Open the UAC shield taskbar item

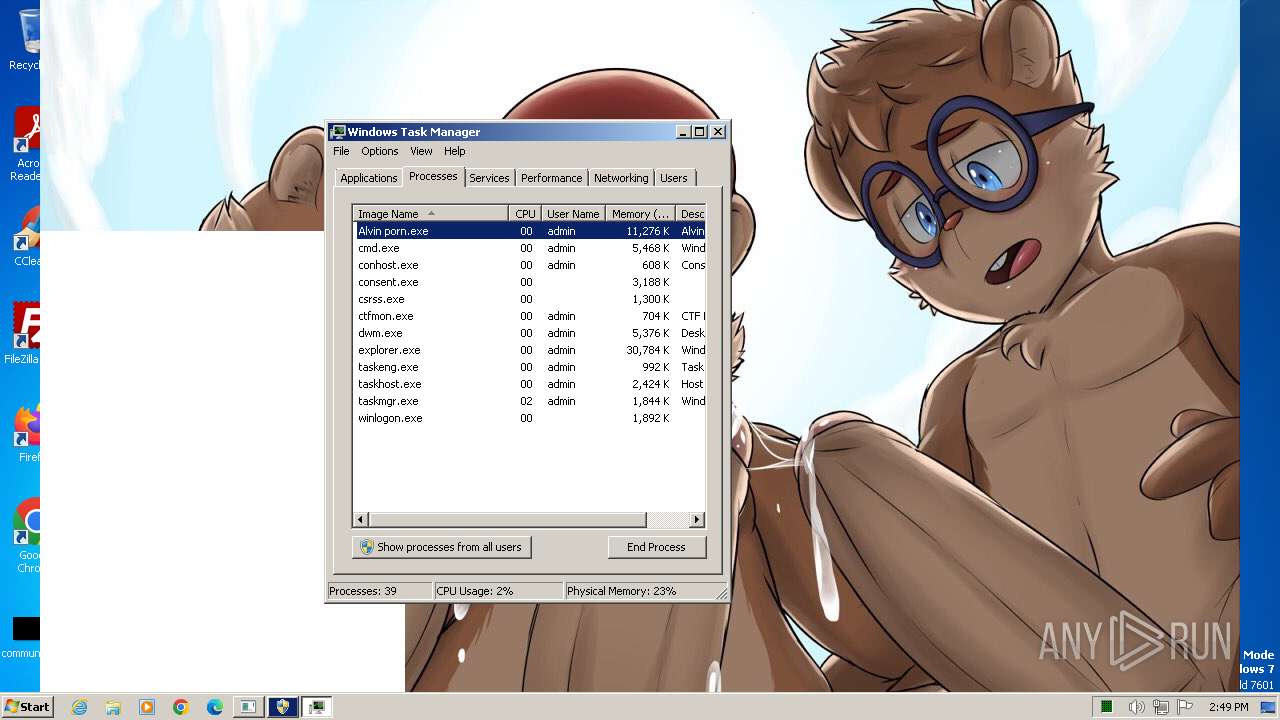pos(283,707)
